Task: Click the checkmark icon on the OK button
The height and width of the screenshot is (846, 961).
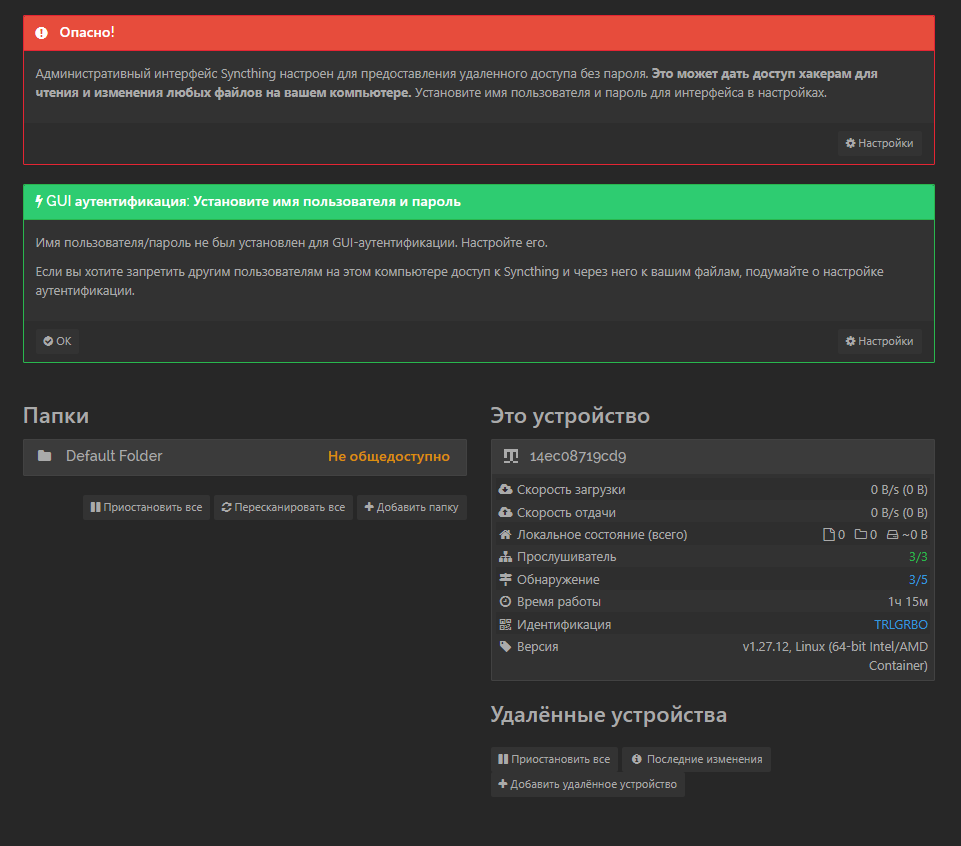Action: click(48, 341)
